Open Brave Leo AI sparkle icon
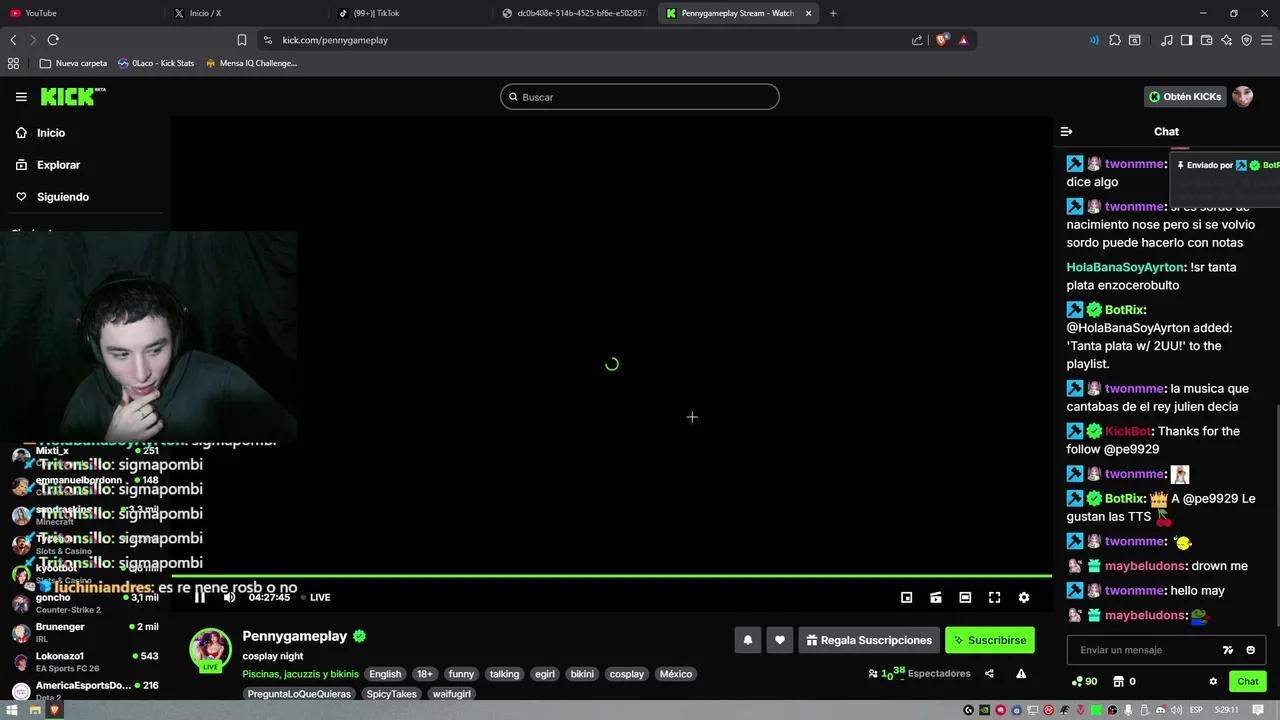 (x=1226, y=40)
